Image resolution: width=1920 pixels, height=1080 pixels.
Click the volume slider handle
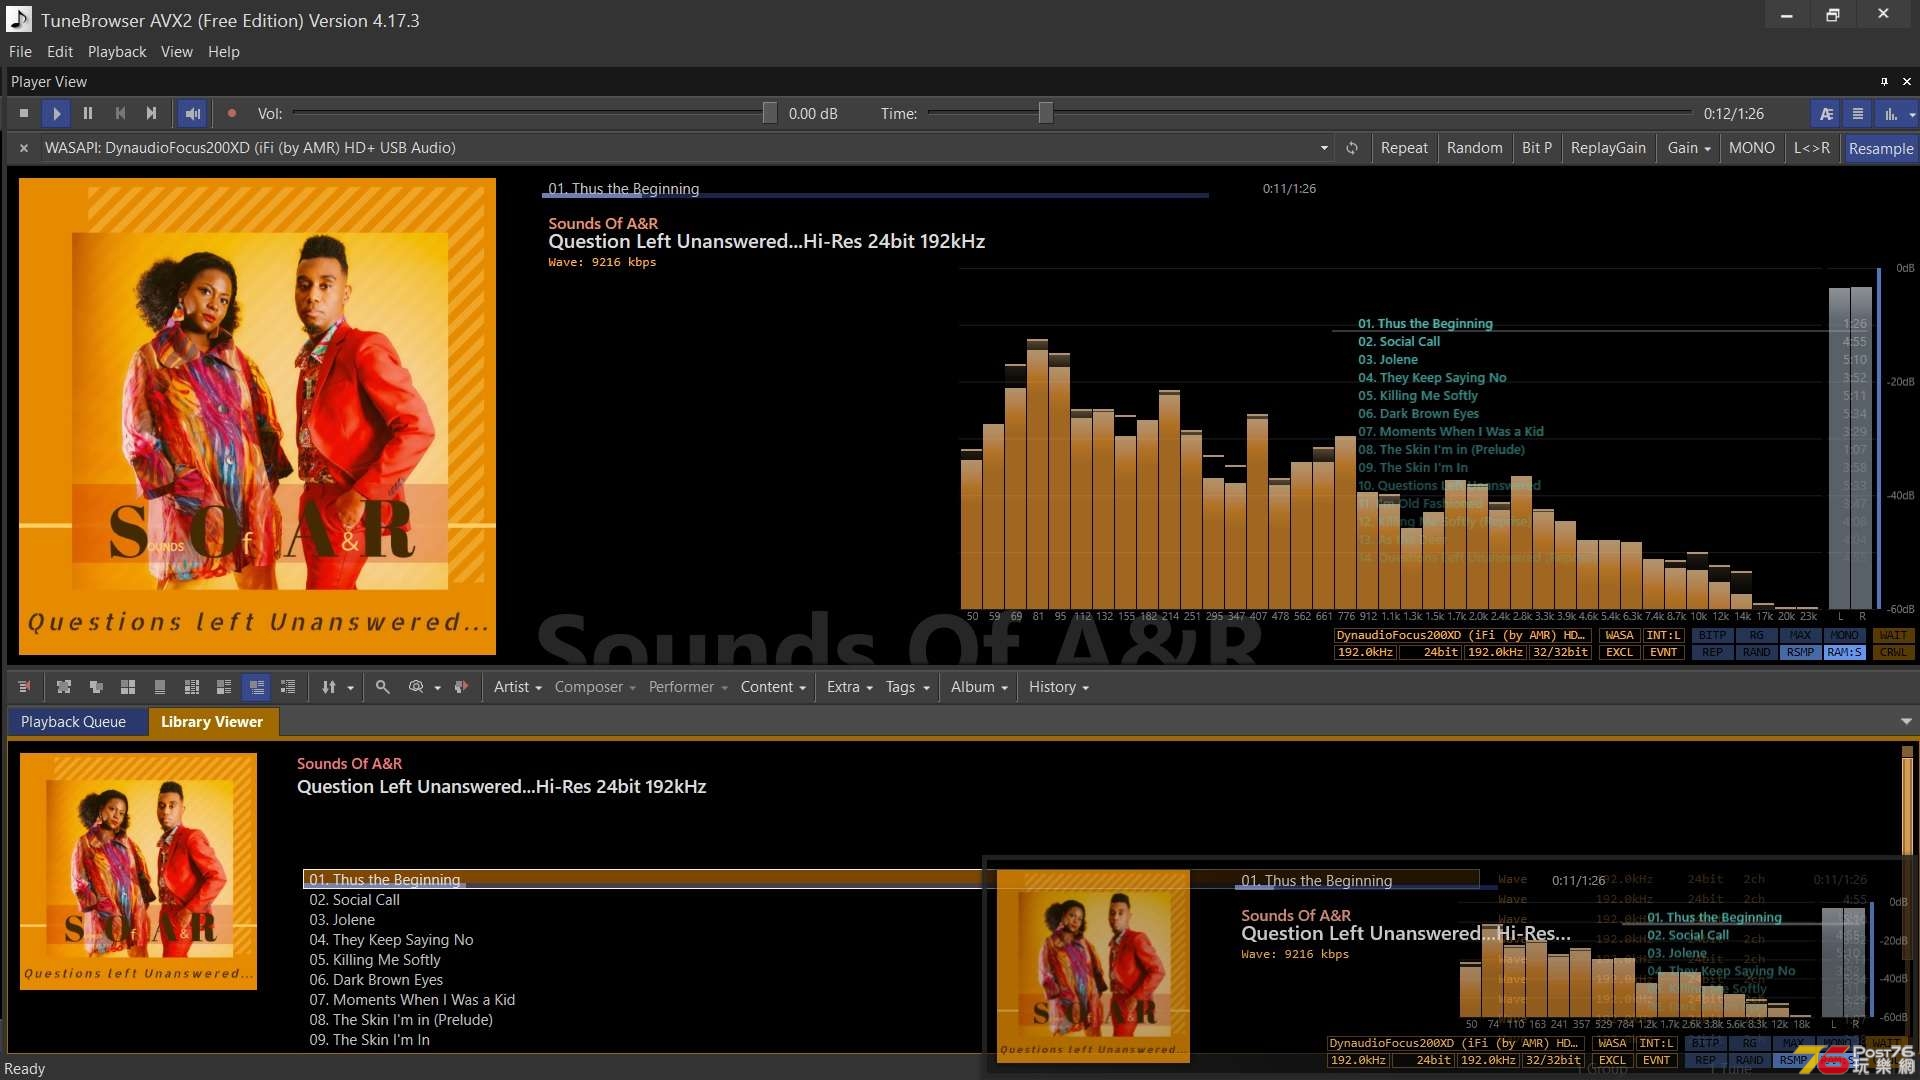tap(769, 113)
